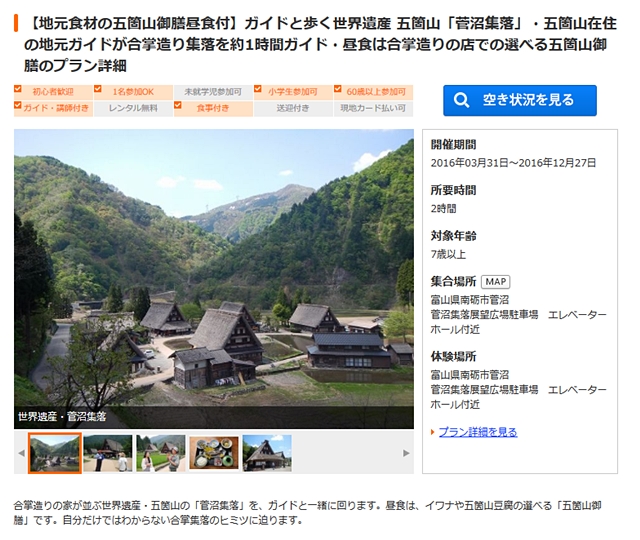Click the 食事付き checked tag
Screen dimensions: 640x540
coord(213,109)
